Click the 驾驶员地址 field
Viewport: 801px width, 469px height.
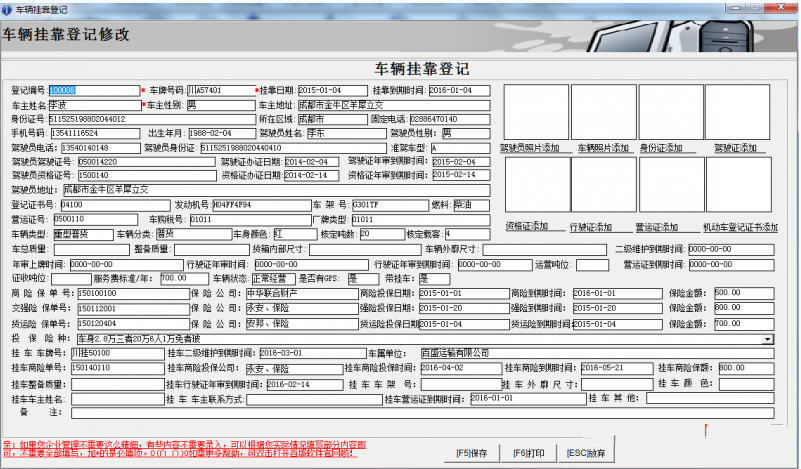coord(276,190)
